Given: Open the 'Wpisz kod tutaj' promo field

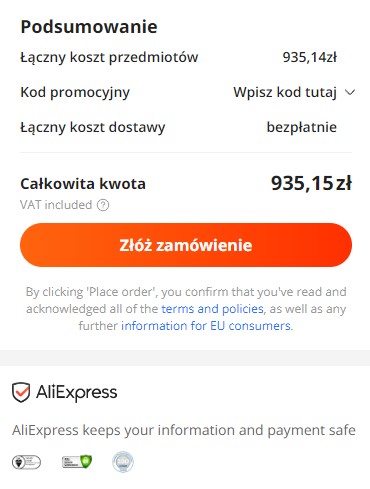Looking at the screenshot, I should click(x=285, y=92).
